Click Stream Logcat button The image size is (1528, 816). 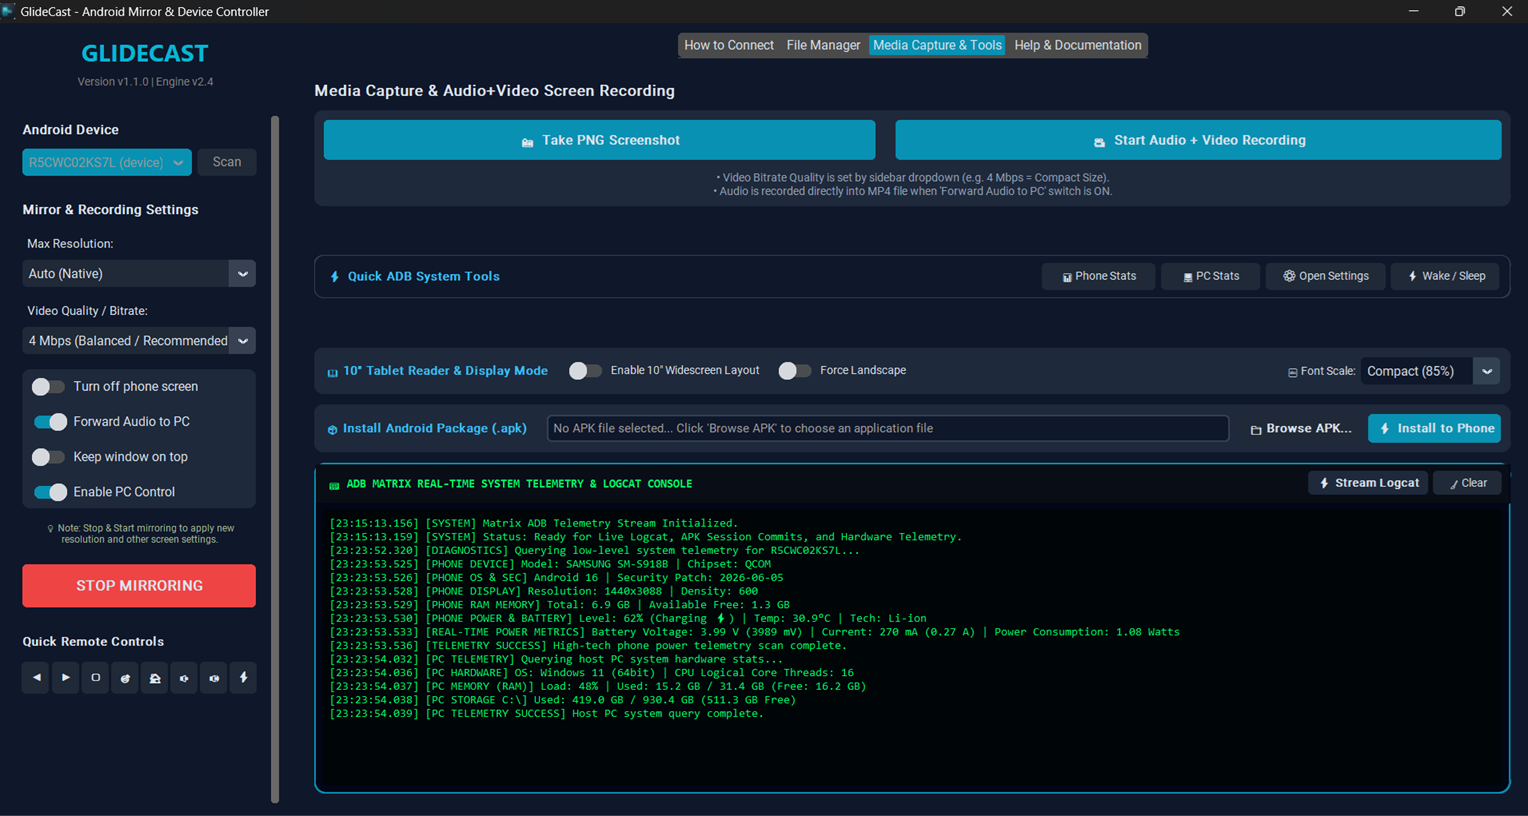[x=1368, y=483]
